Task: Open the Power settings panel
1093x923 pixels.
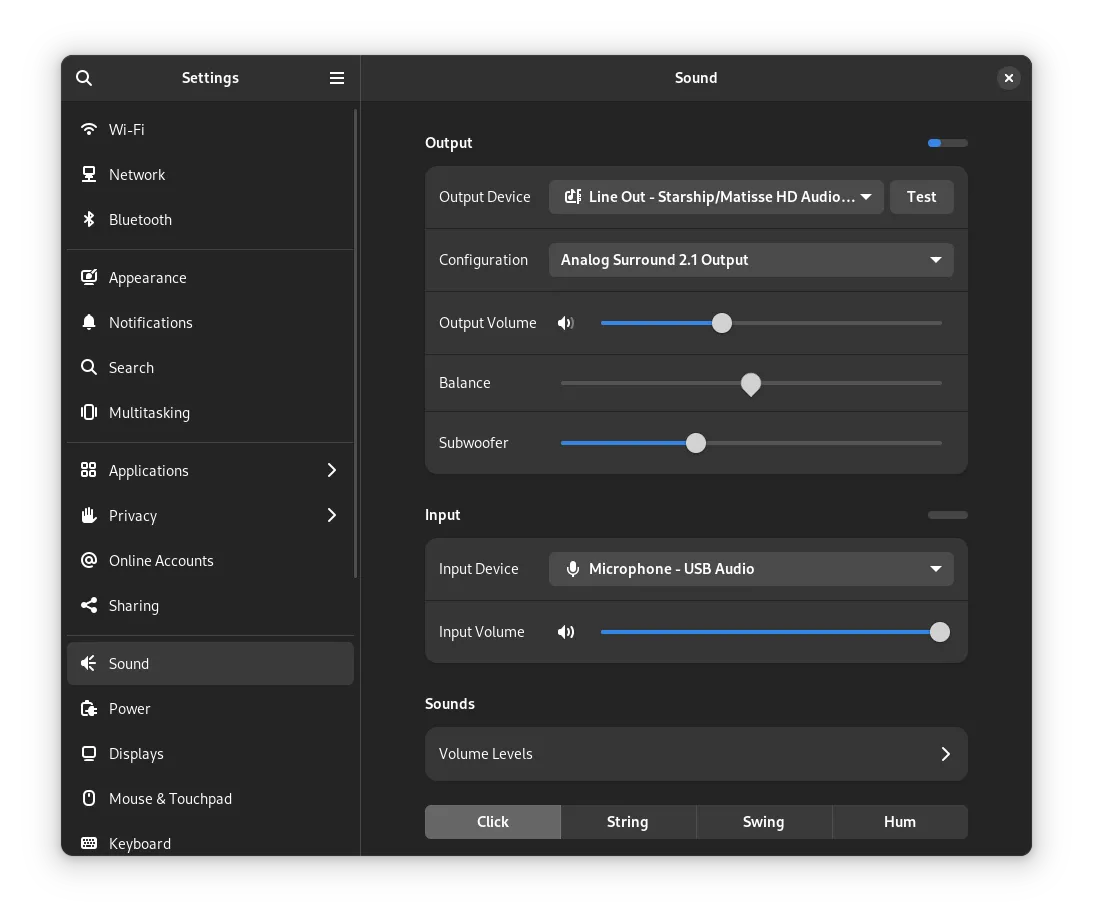Action: (x=129, y=709)
